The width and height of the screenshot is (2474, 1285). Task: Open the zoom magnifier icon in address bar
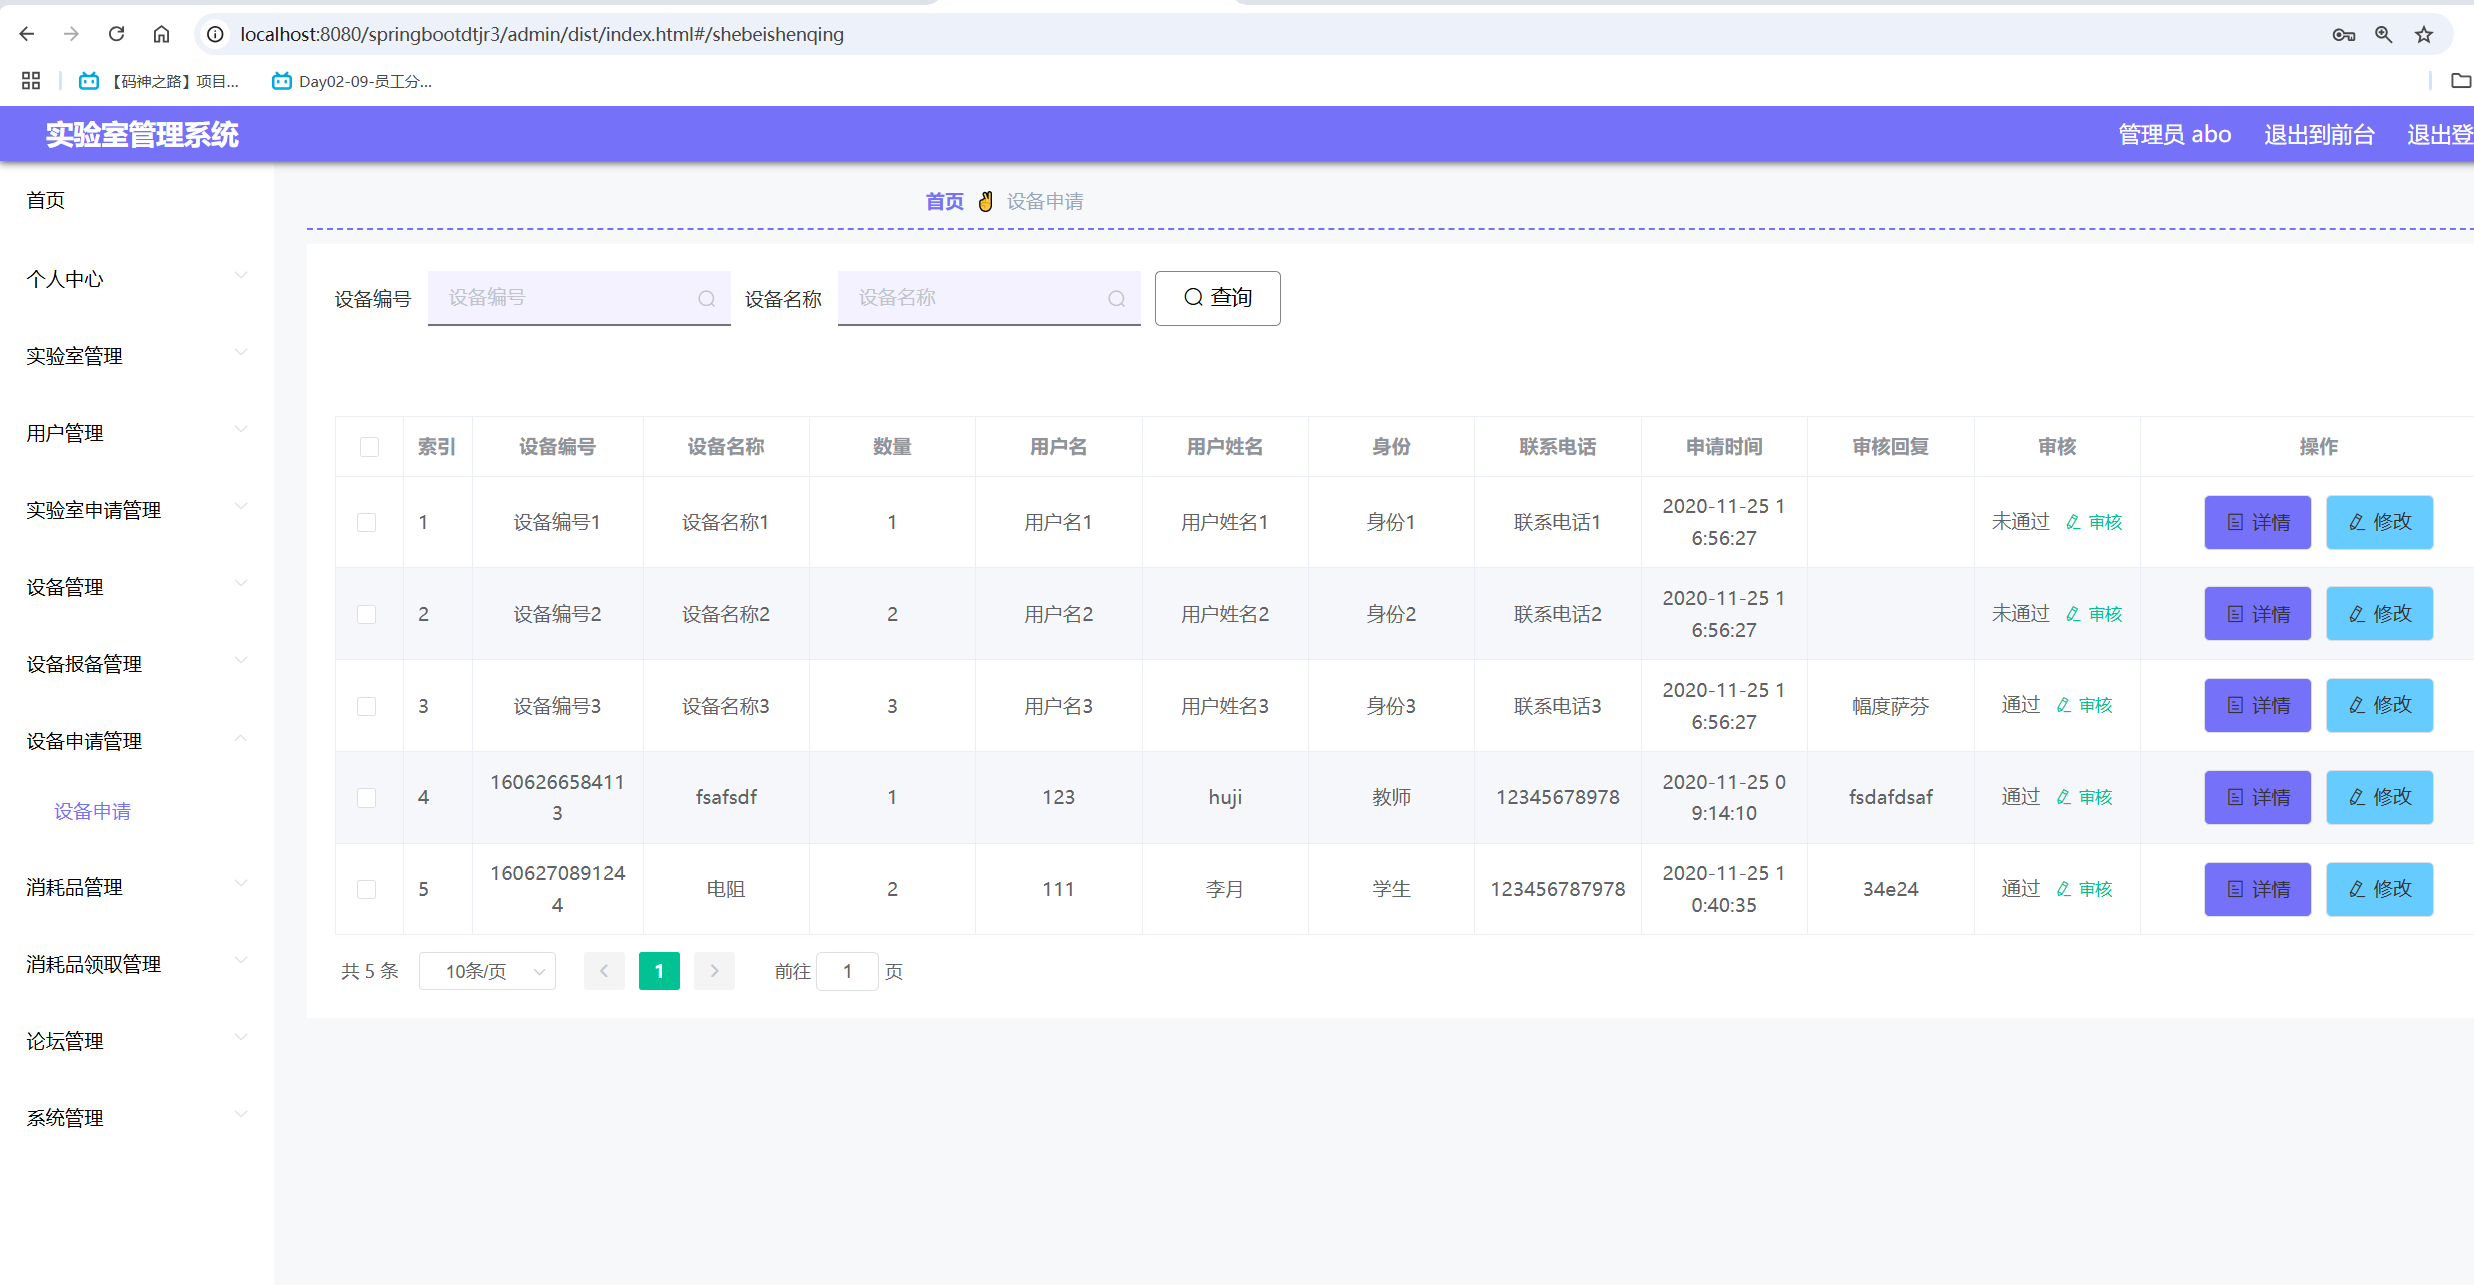pyautogui.click(x=2384, y=34)
